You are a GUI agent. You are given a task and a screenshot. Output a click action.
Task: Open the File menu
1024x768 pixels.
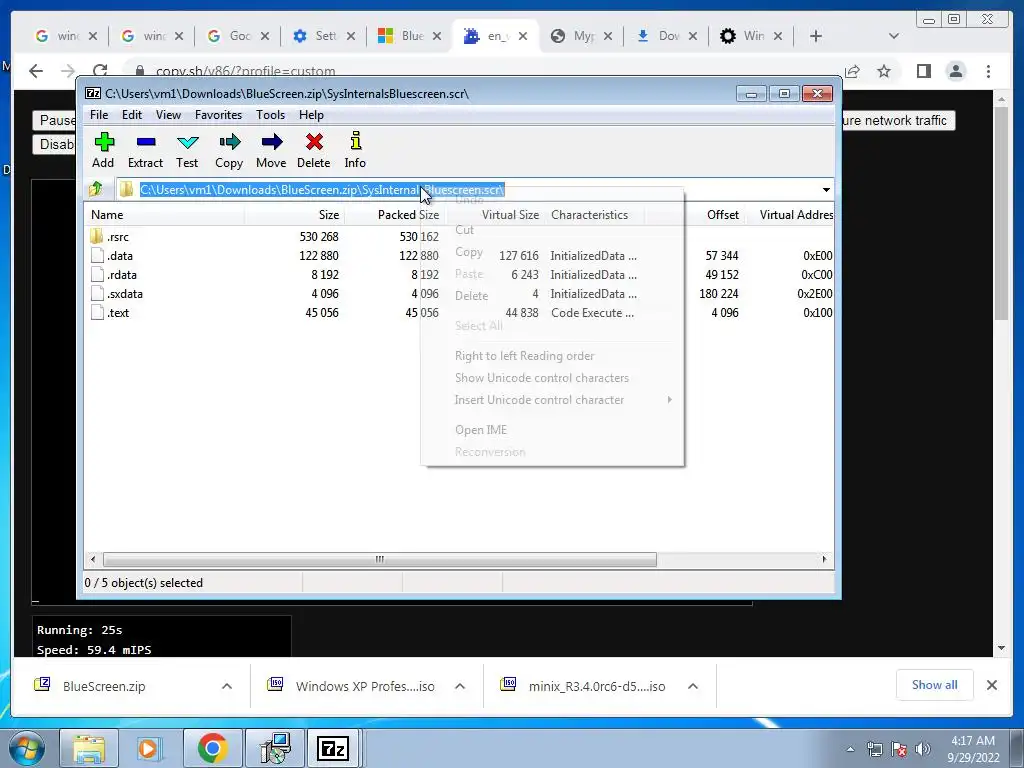click(x=99, y=115)
